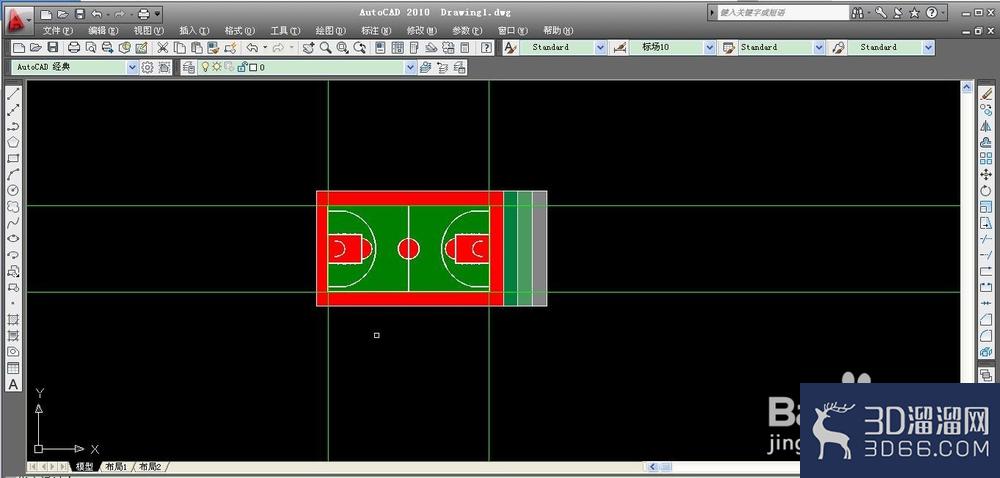
Task: Select the Line draw tool
Action: point(13,94)
